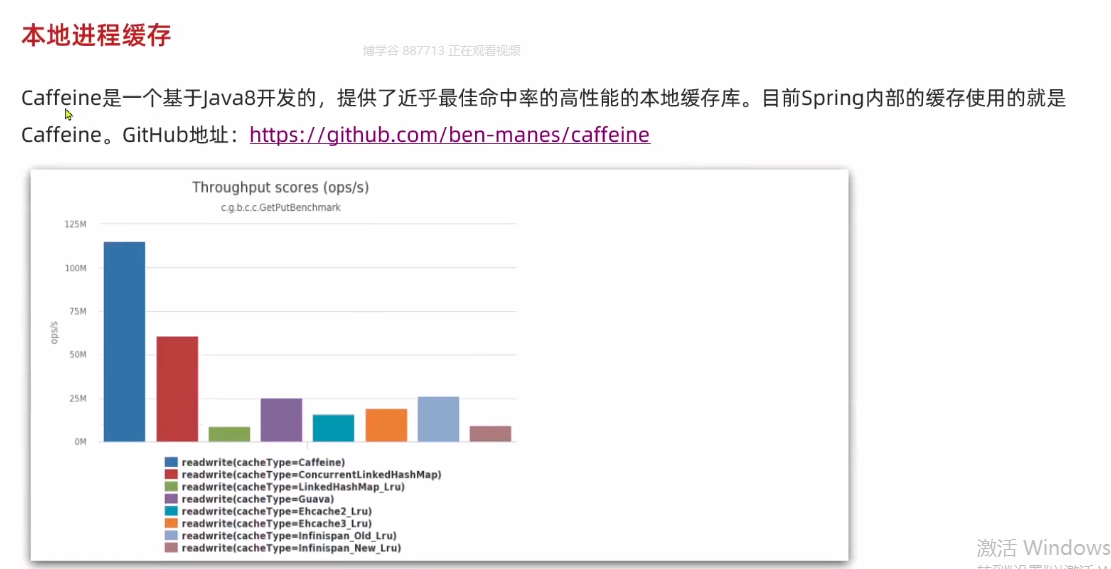Click the rose Infinispan_New_Lru legend swatch

pyautogui.click(x=171, y=548)
